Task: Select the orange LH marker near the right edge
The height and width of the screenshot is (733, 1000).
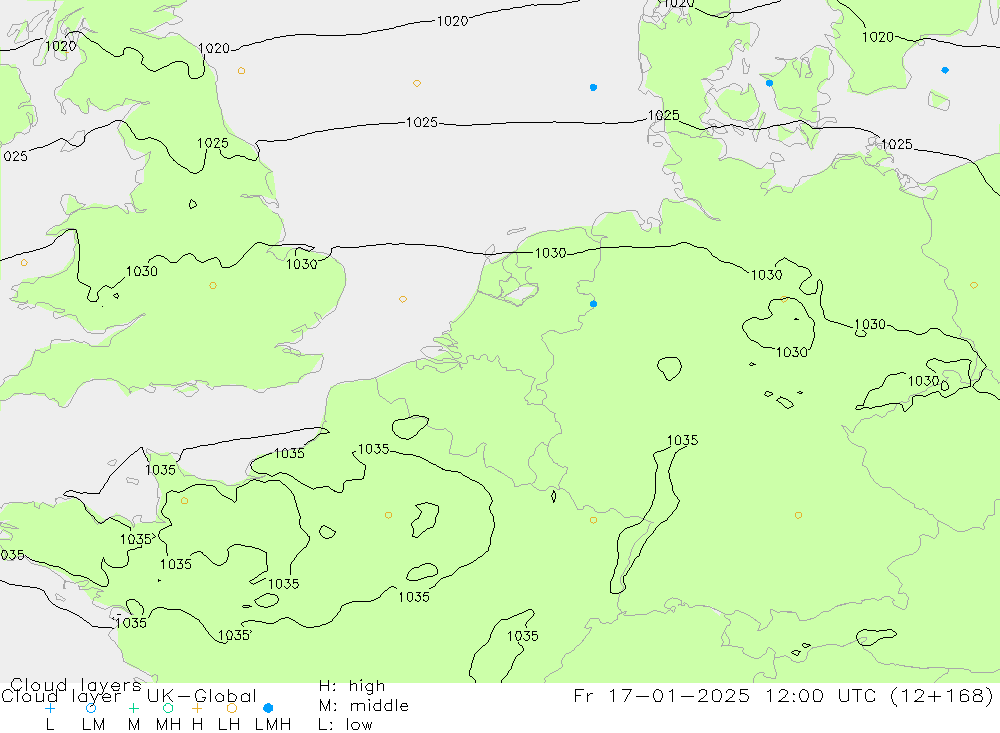Action: tap(973, 285)
